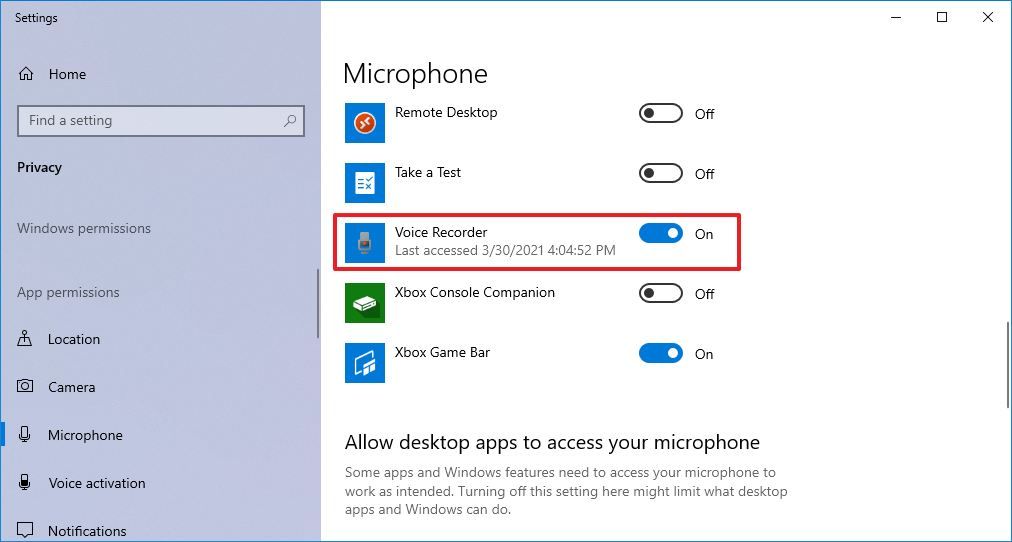Click the Privacy section title

(x=39, y=167)
